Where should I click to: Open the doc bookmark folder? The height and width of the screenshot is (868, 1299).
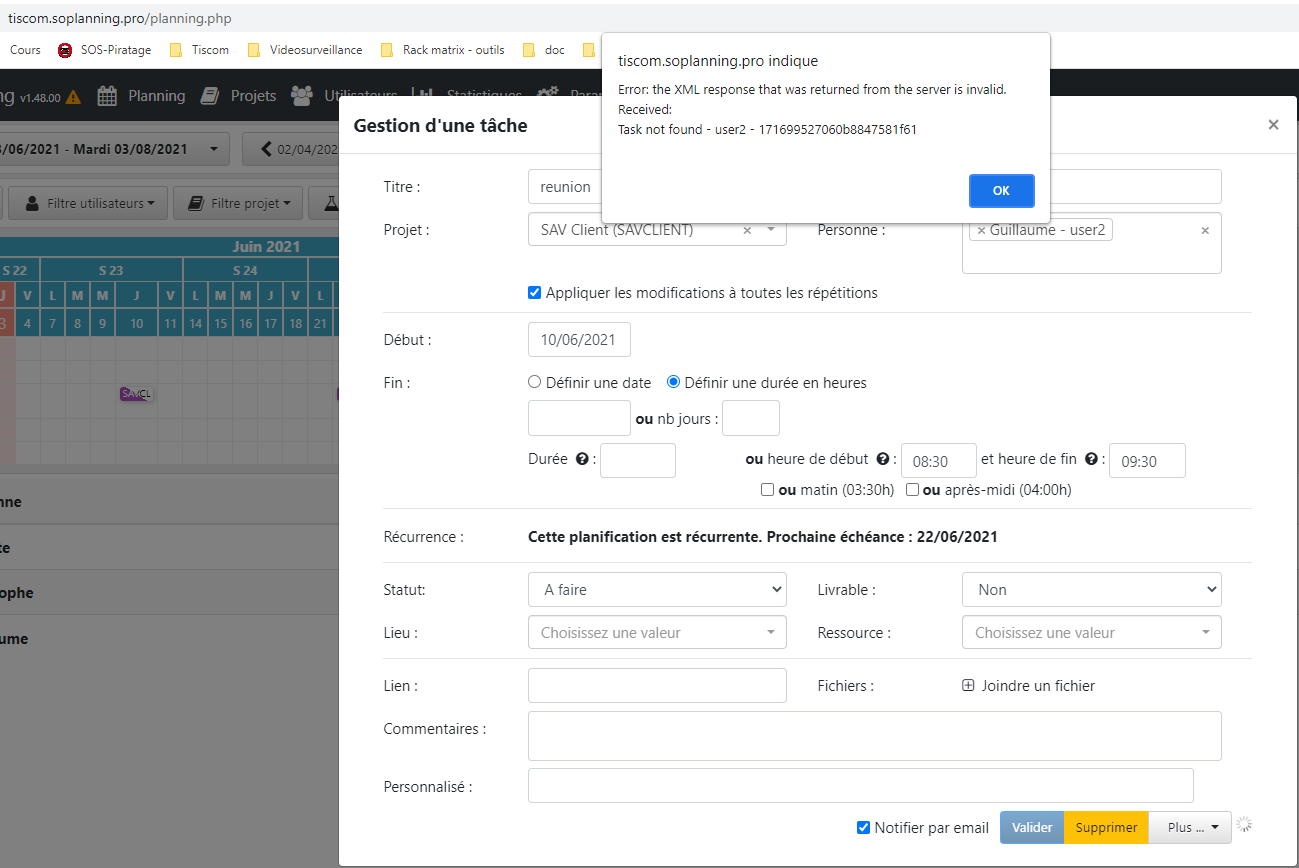point(544,50)
